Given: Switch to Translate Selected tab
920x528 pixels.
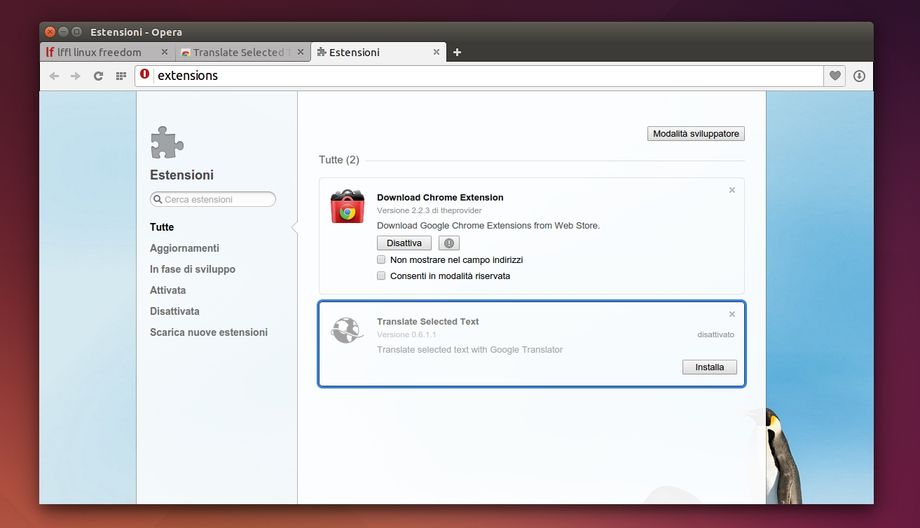Looking at the screenshot, I should (x=241, y=52).
